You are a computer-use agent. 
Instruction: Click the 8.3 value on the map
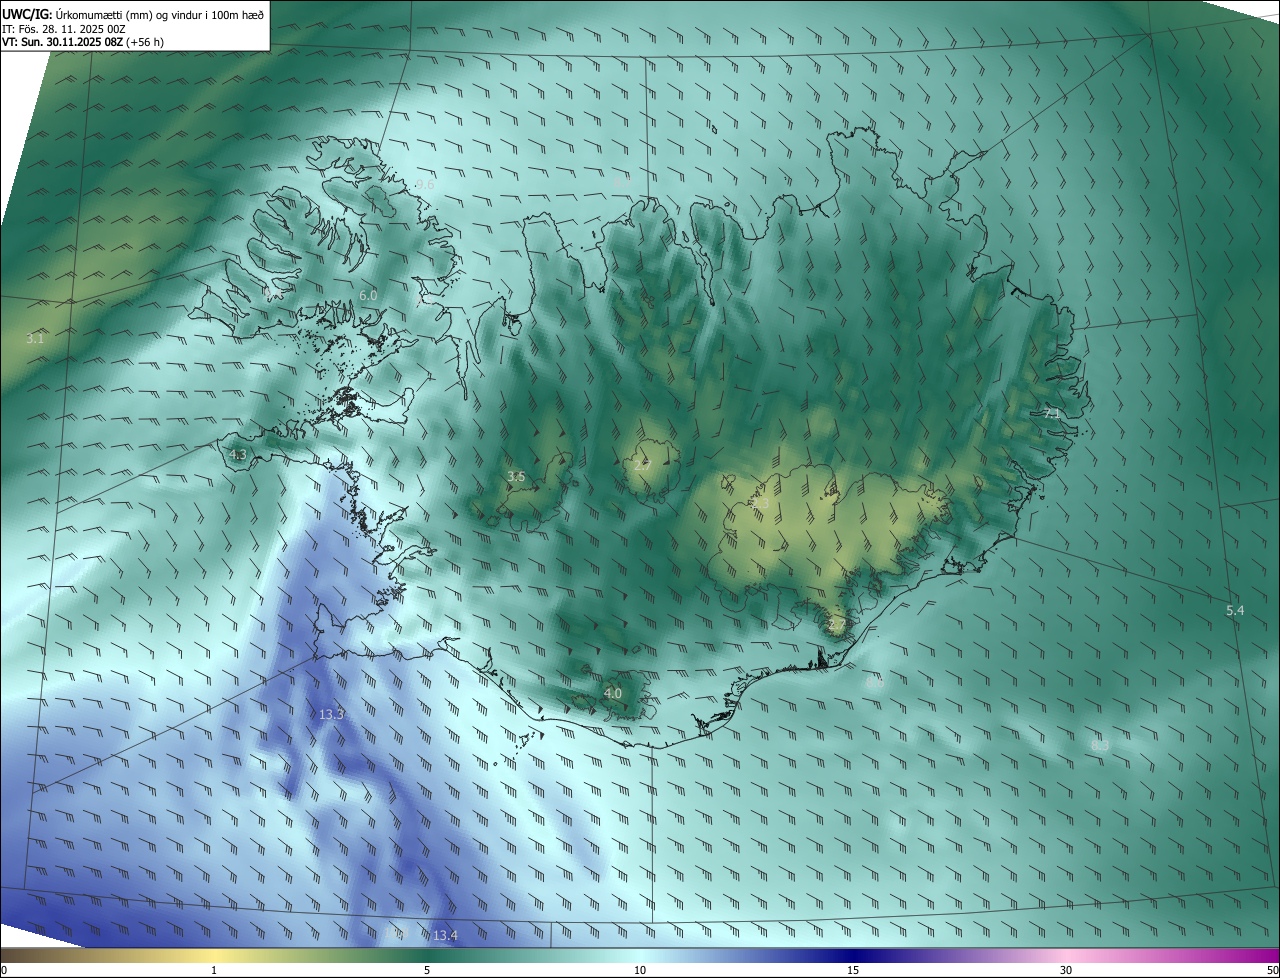1100,746
